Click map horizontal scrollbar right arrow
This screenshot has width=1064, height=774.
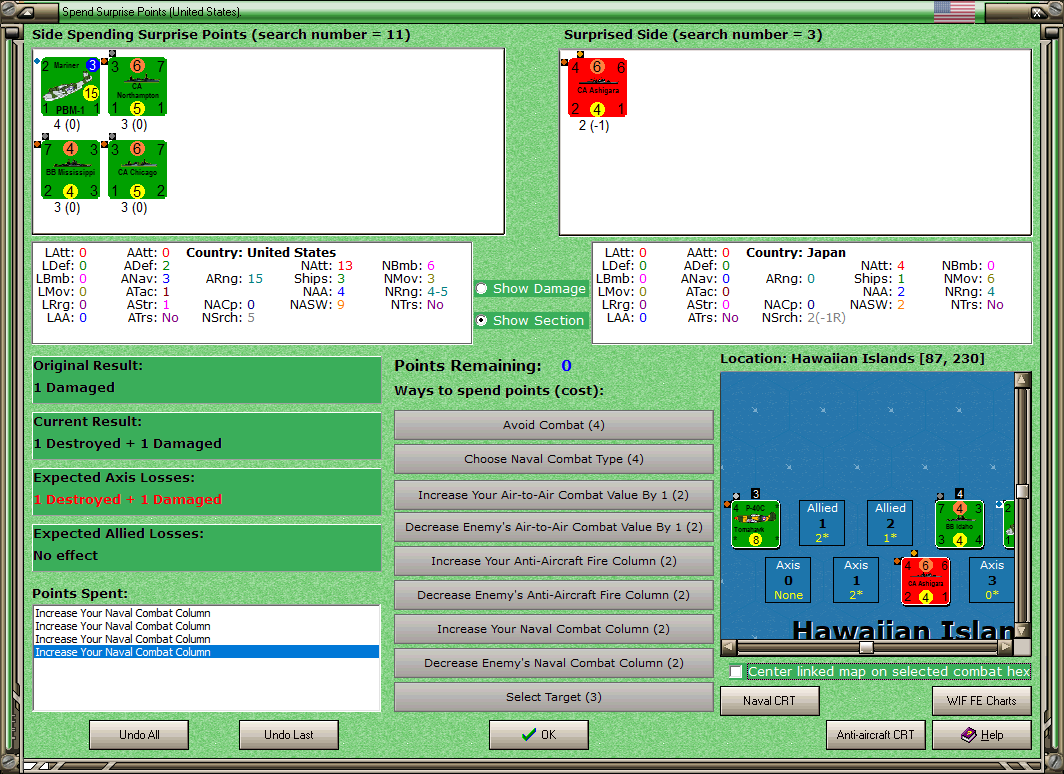point(1006,647)
